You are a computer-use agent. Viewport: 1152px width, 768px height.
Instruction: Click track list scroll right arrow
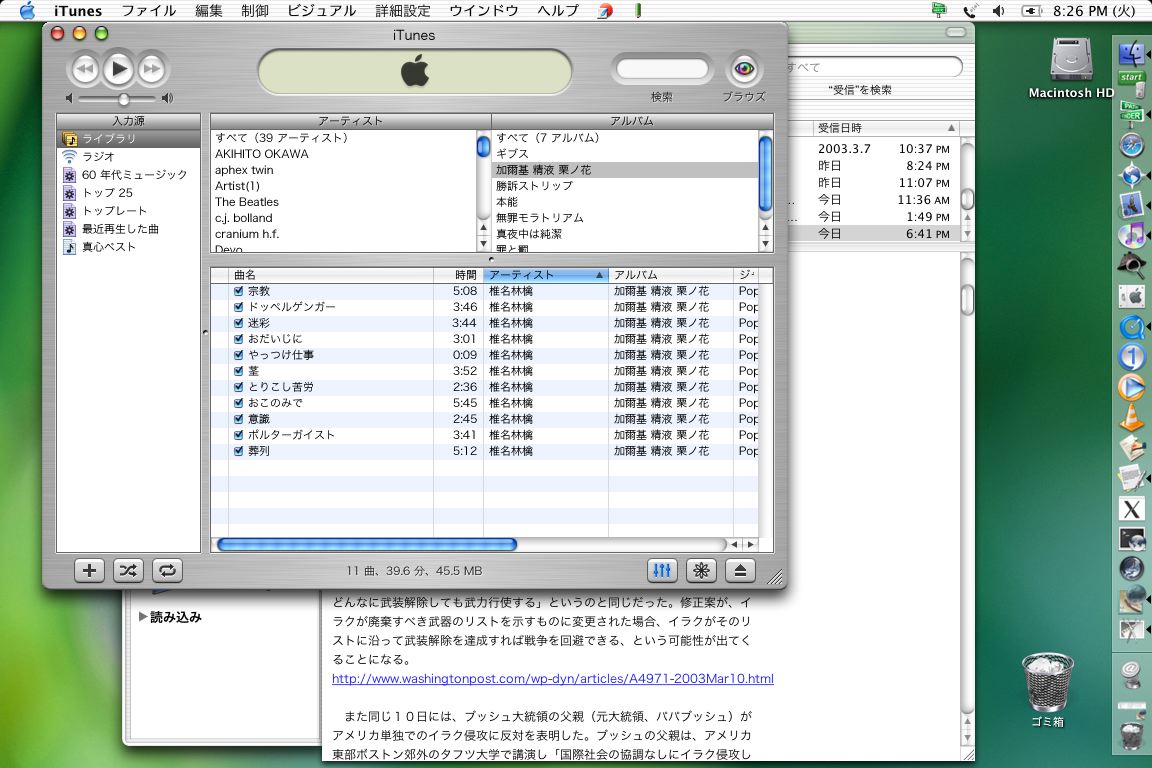point(750,545)
